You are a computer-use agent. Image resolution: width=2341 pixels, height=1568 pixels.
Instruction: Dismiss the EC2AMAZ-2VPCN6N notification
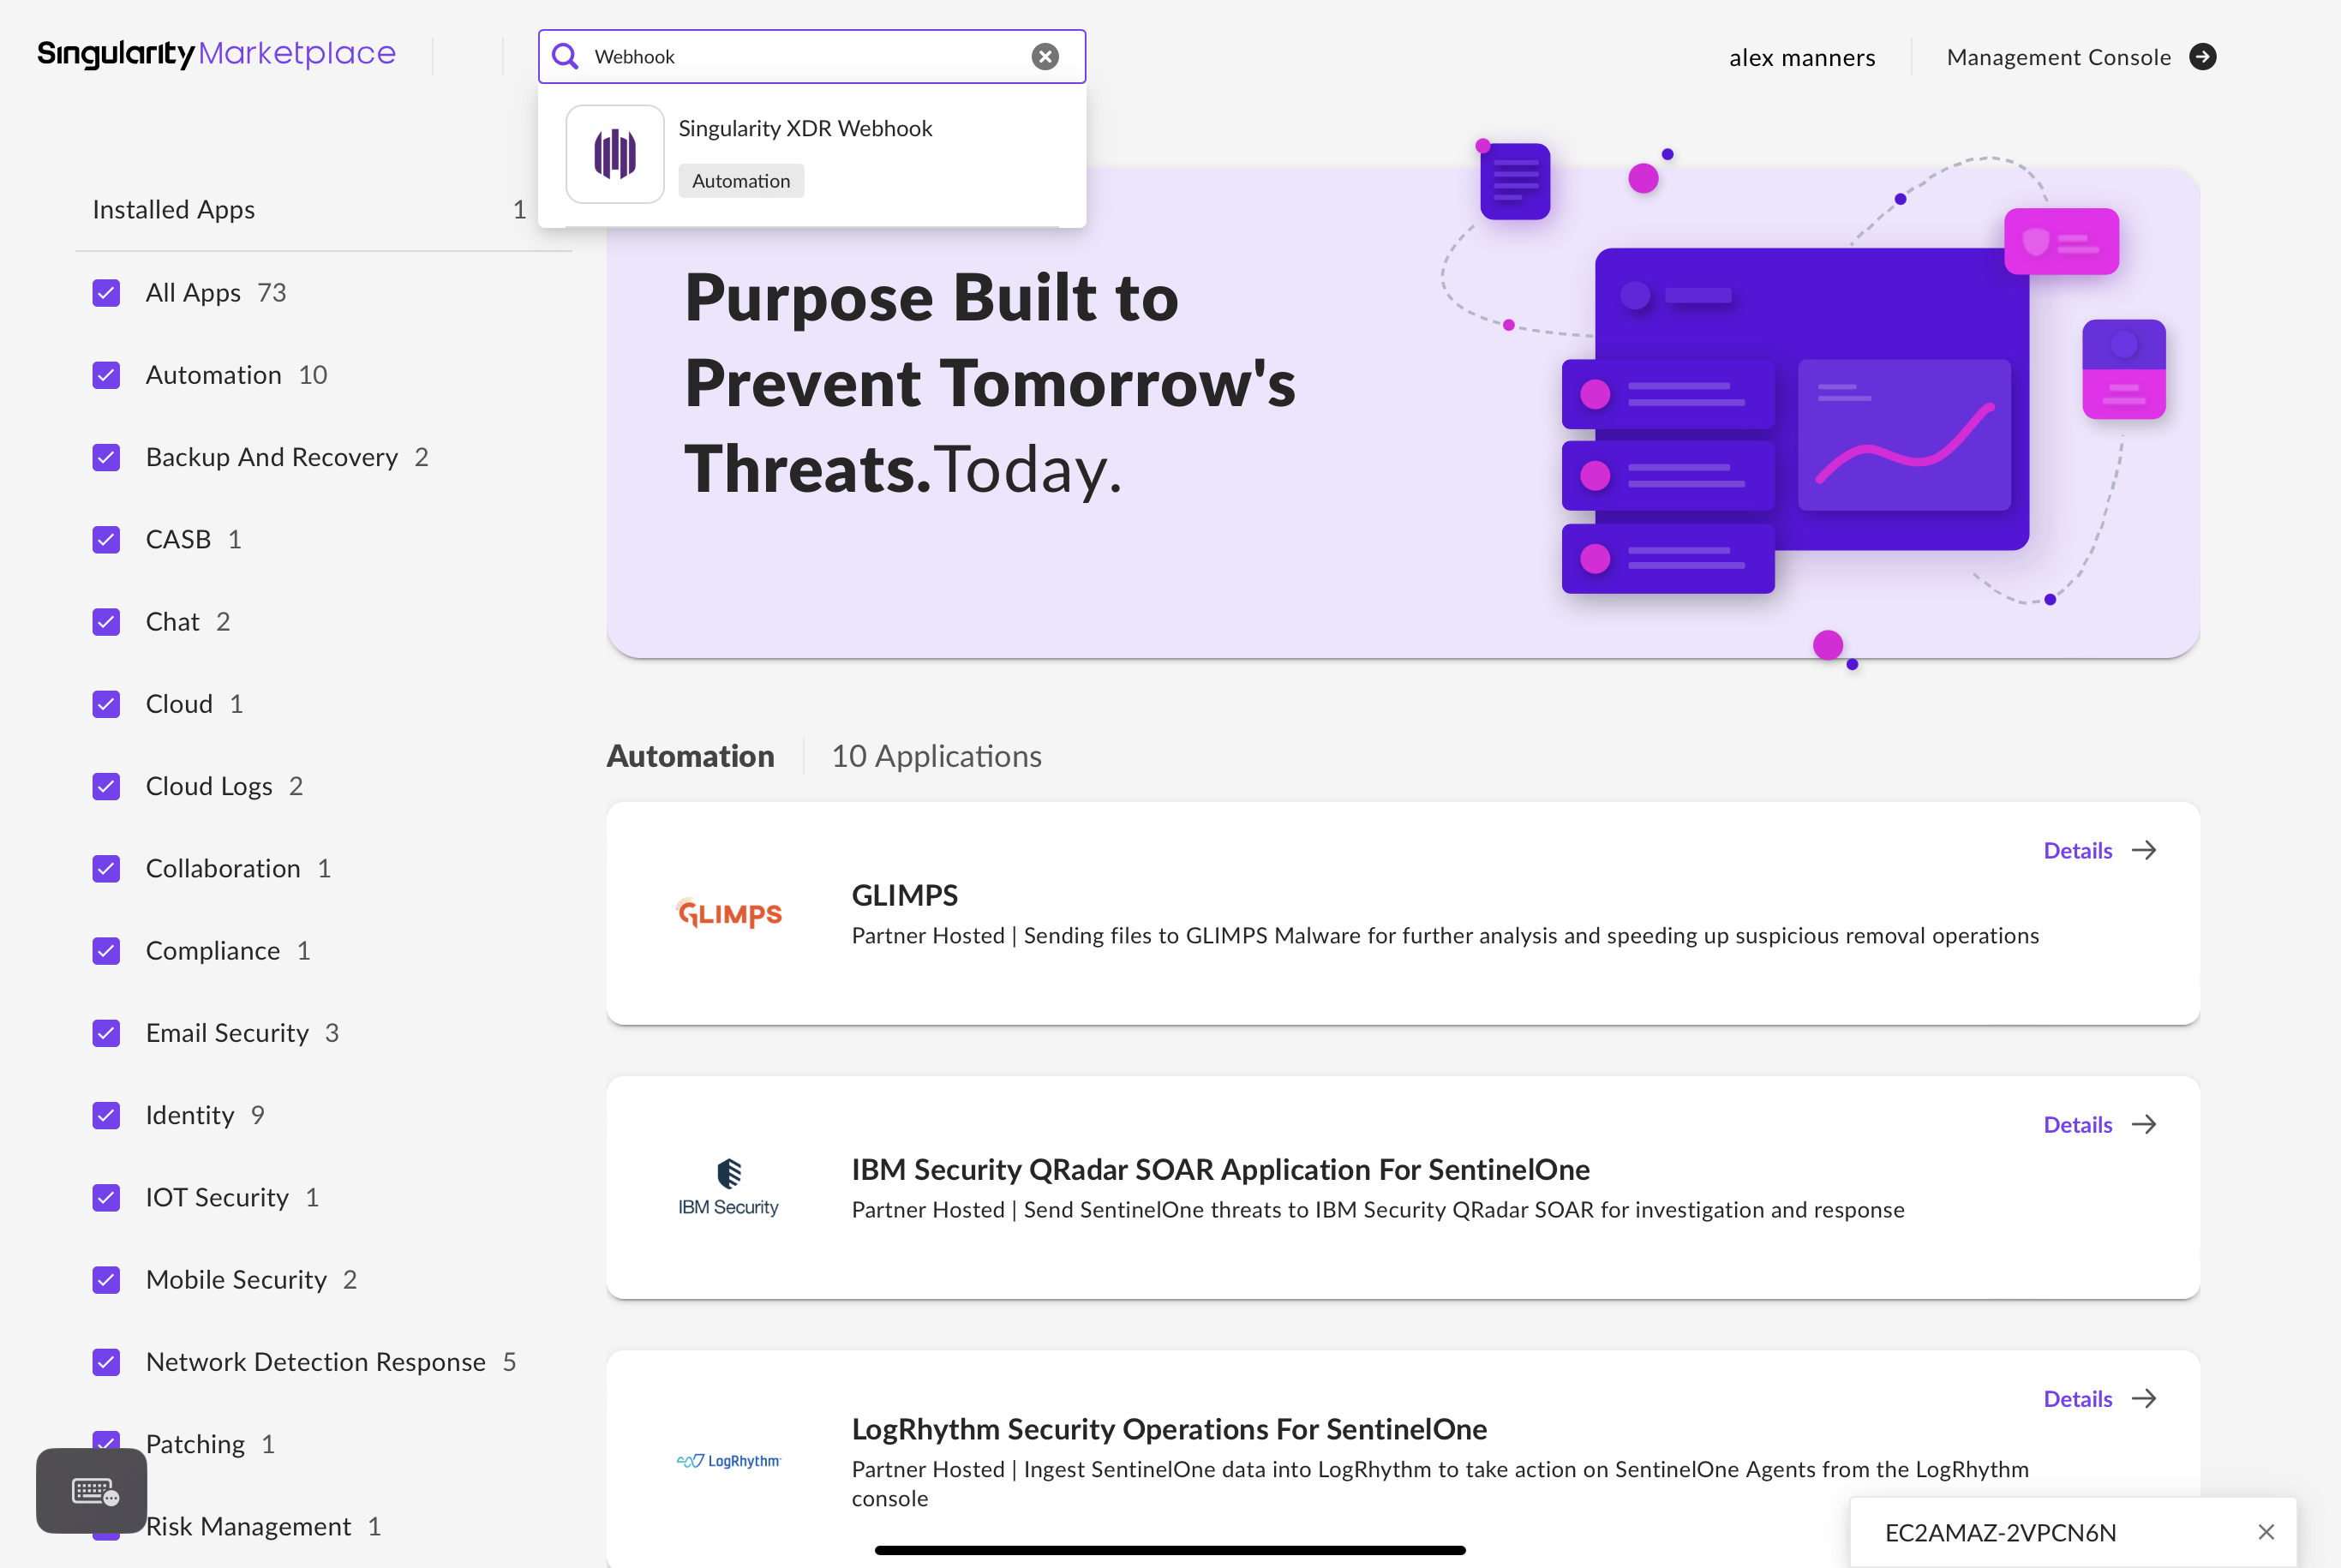tap(2266, 1532)
